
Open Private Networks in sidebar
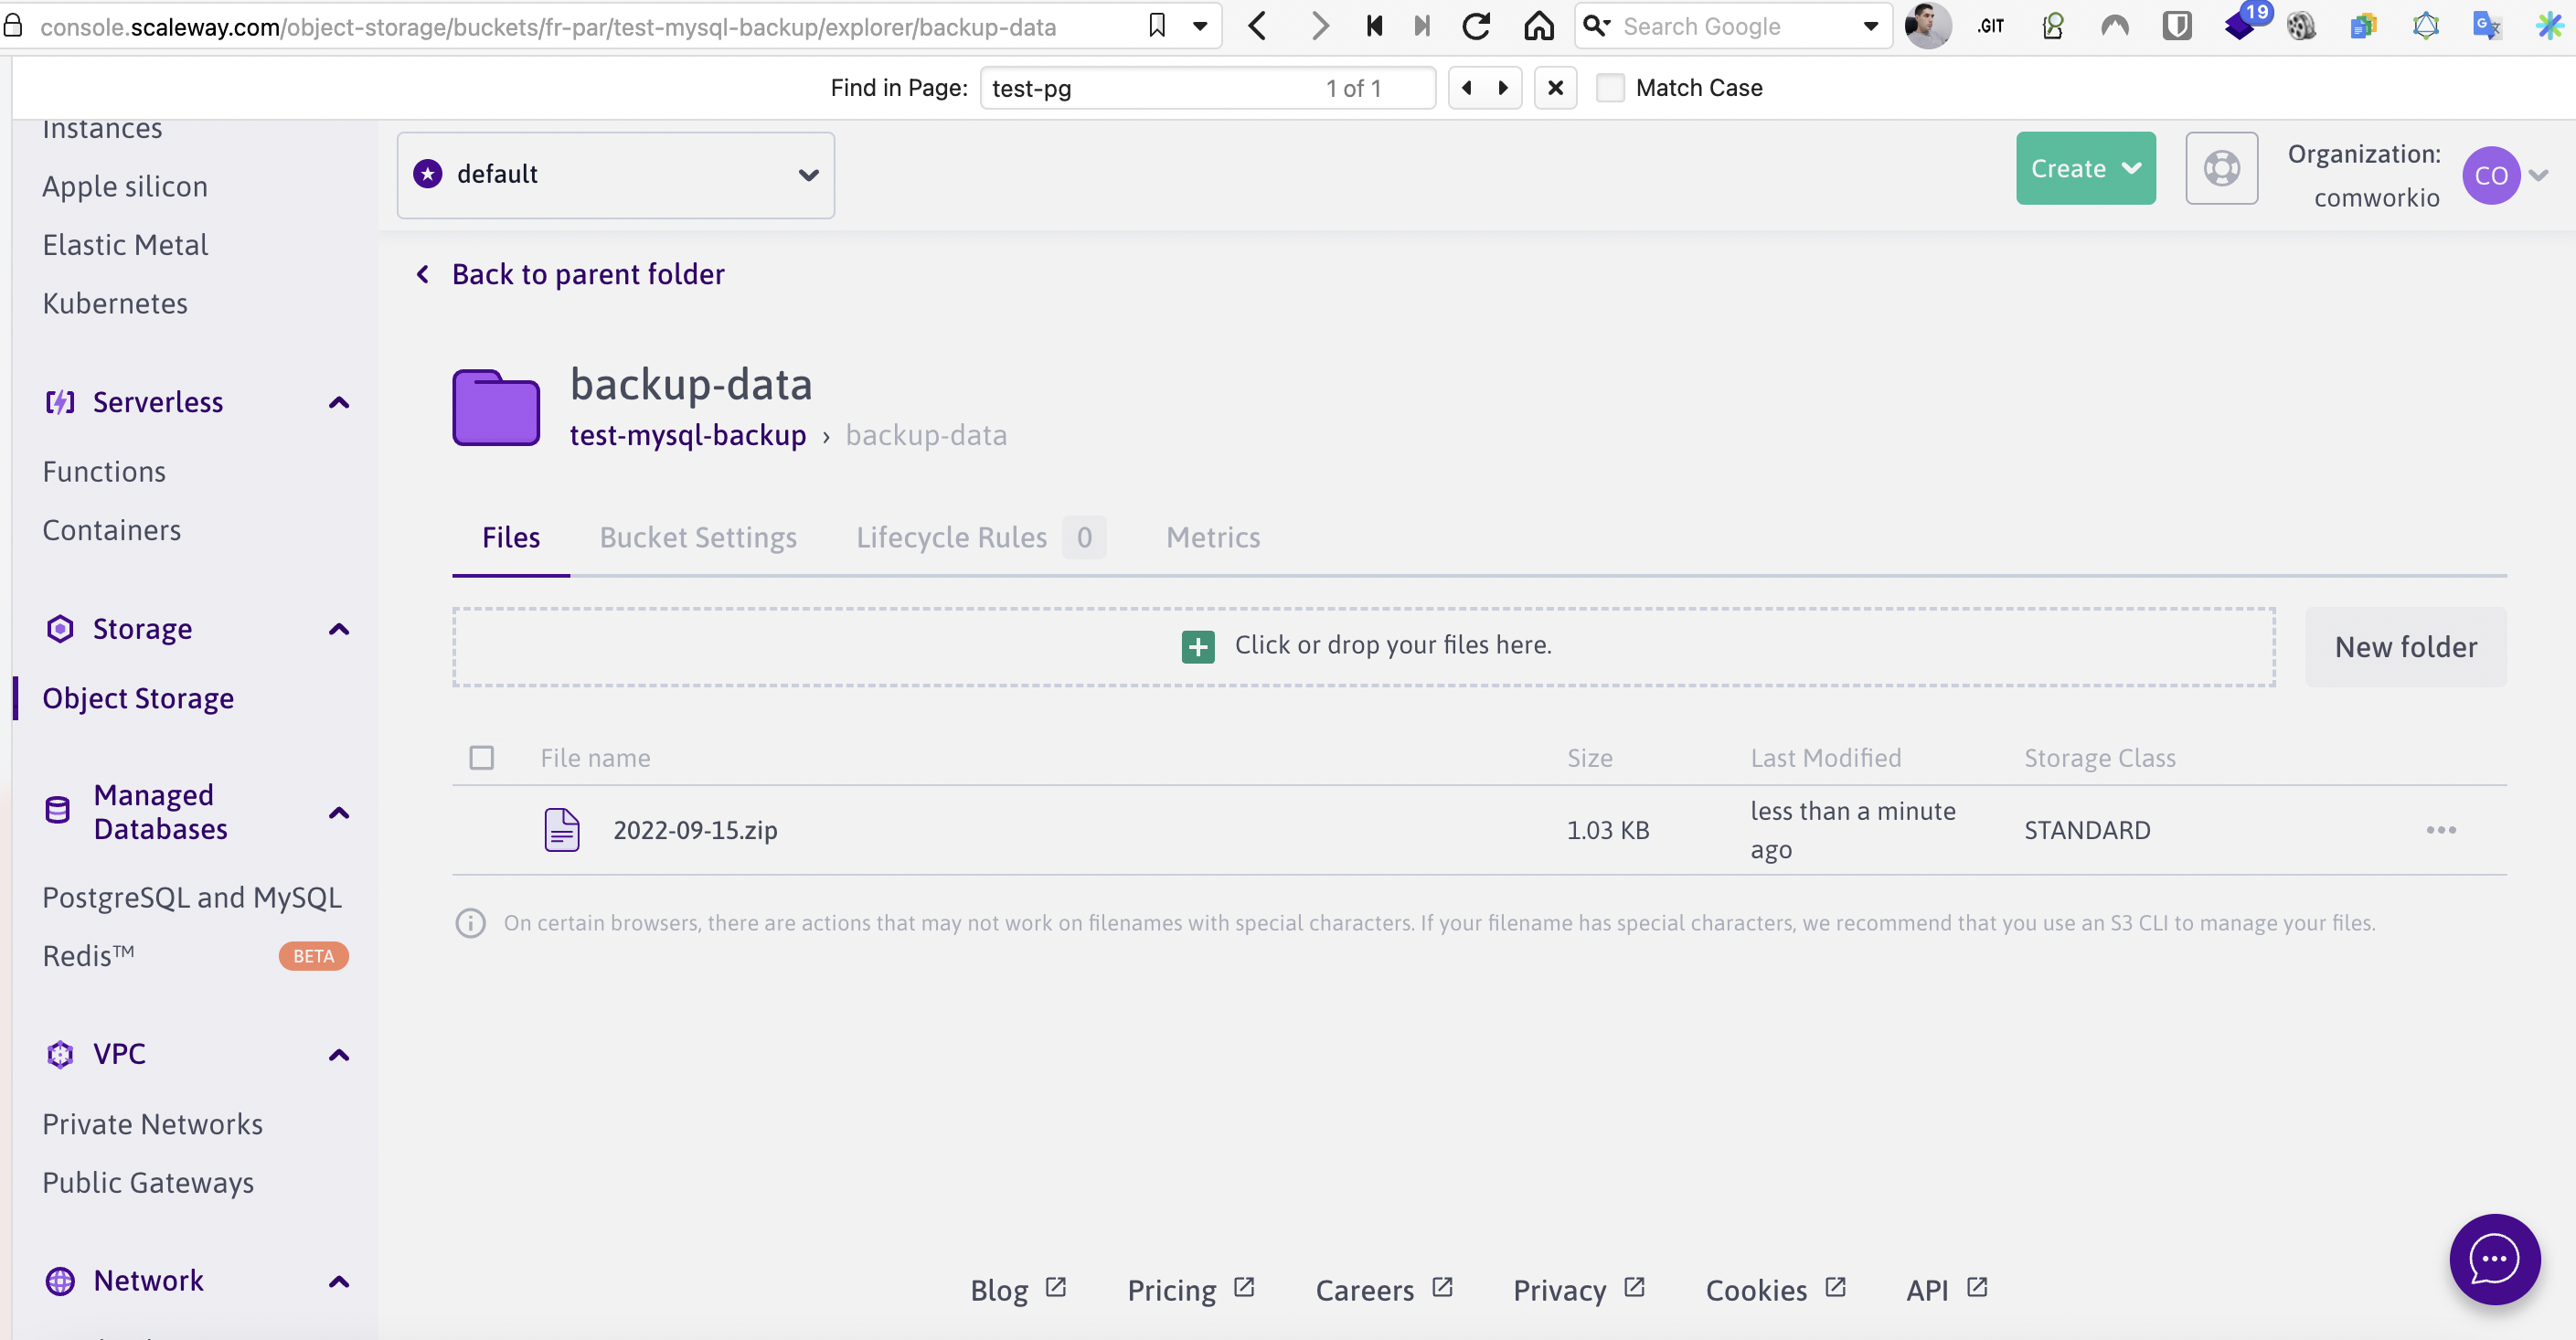point(152,1124)
